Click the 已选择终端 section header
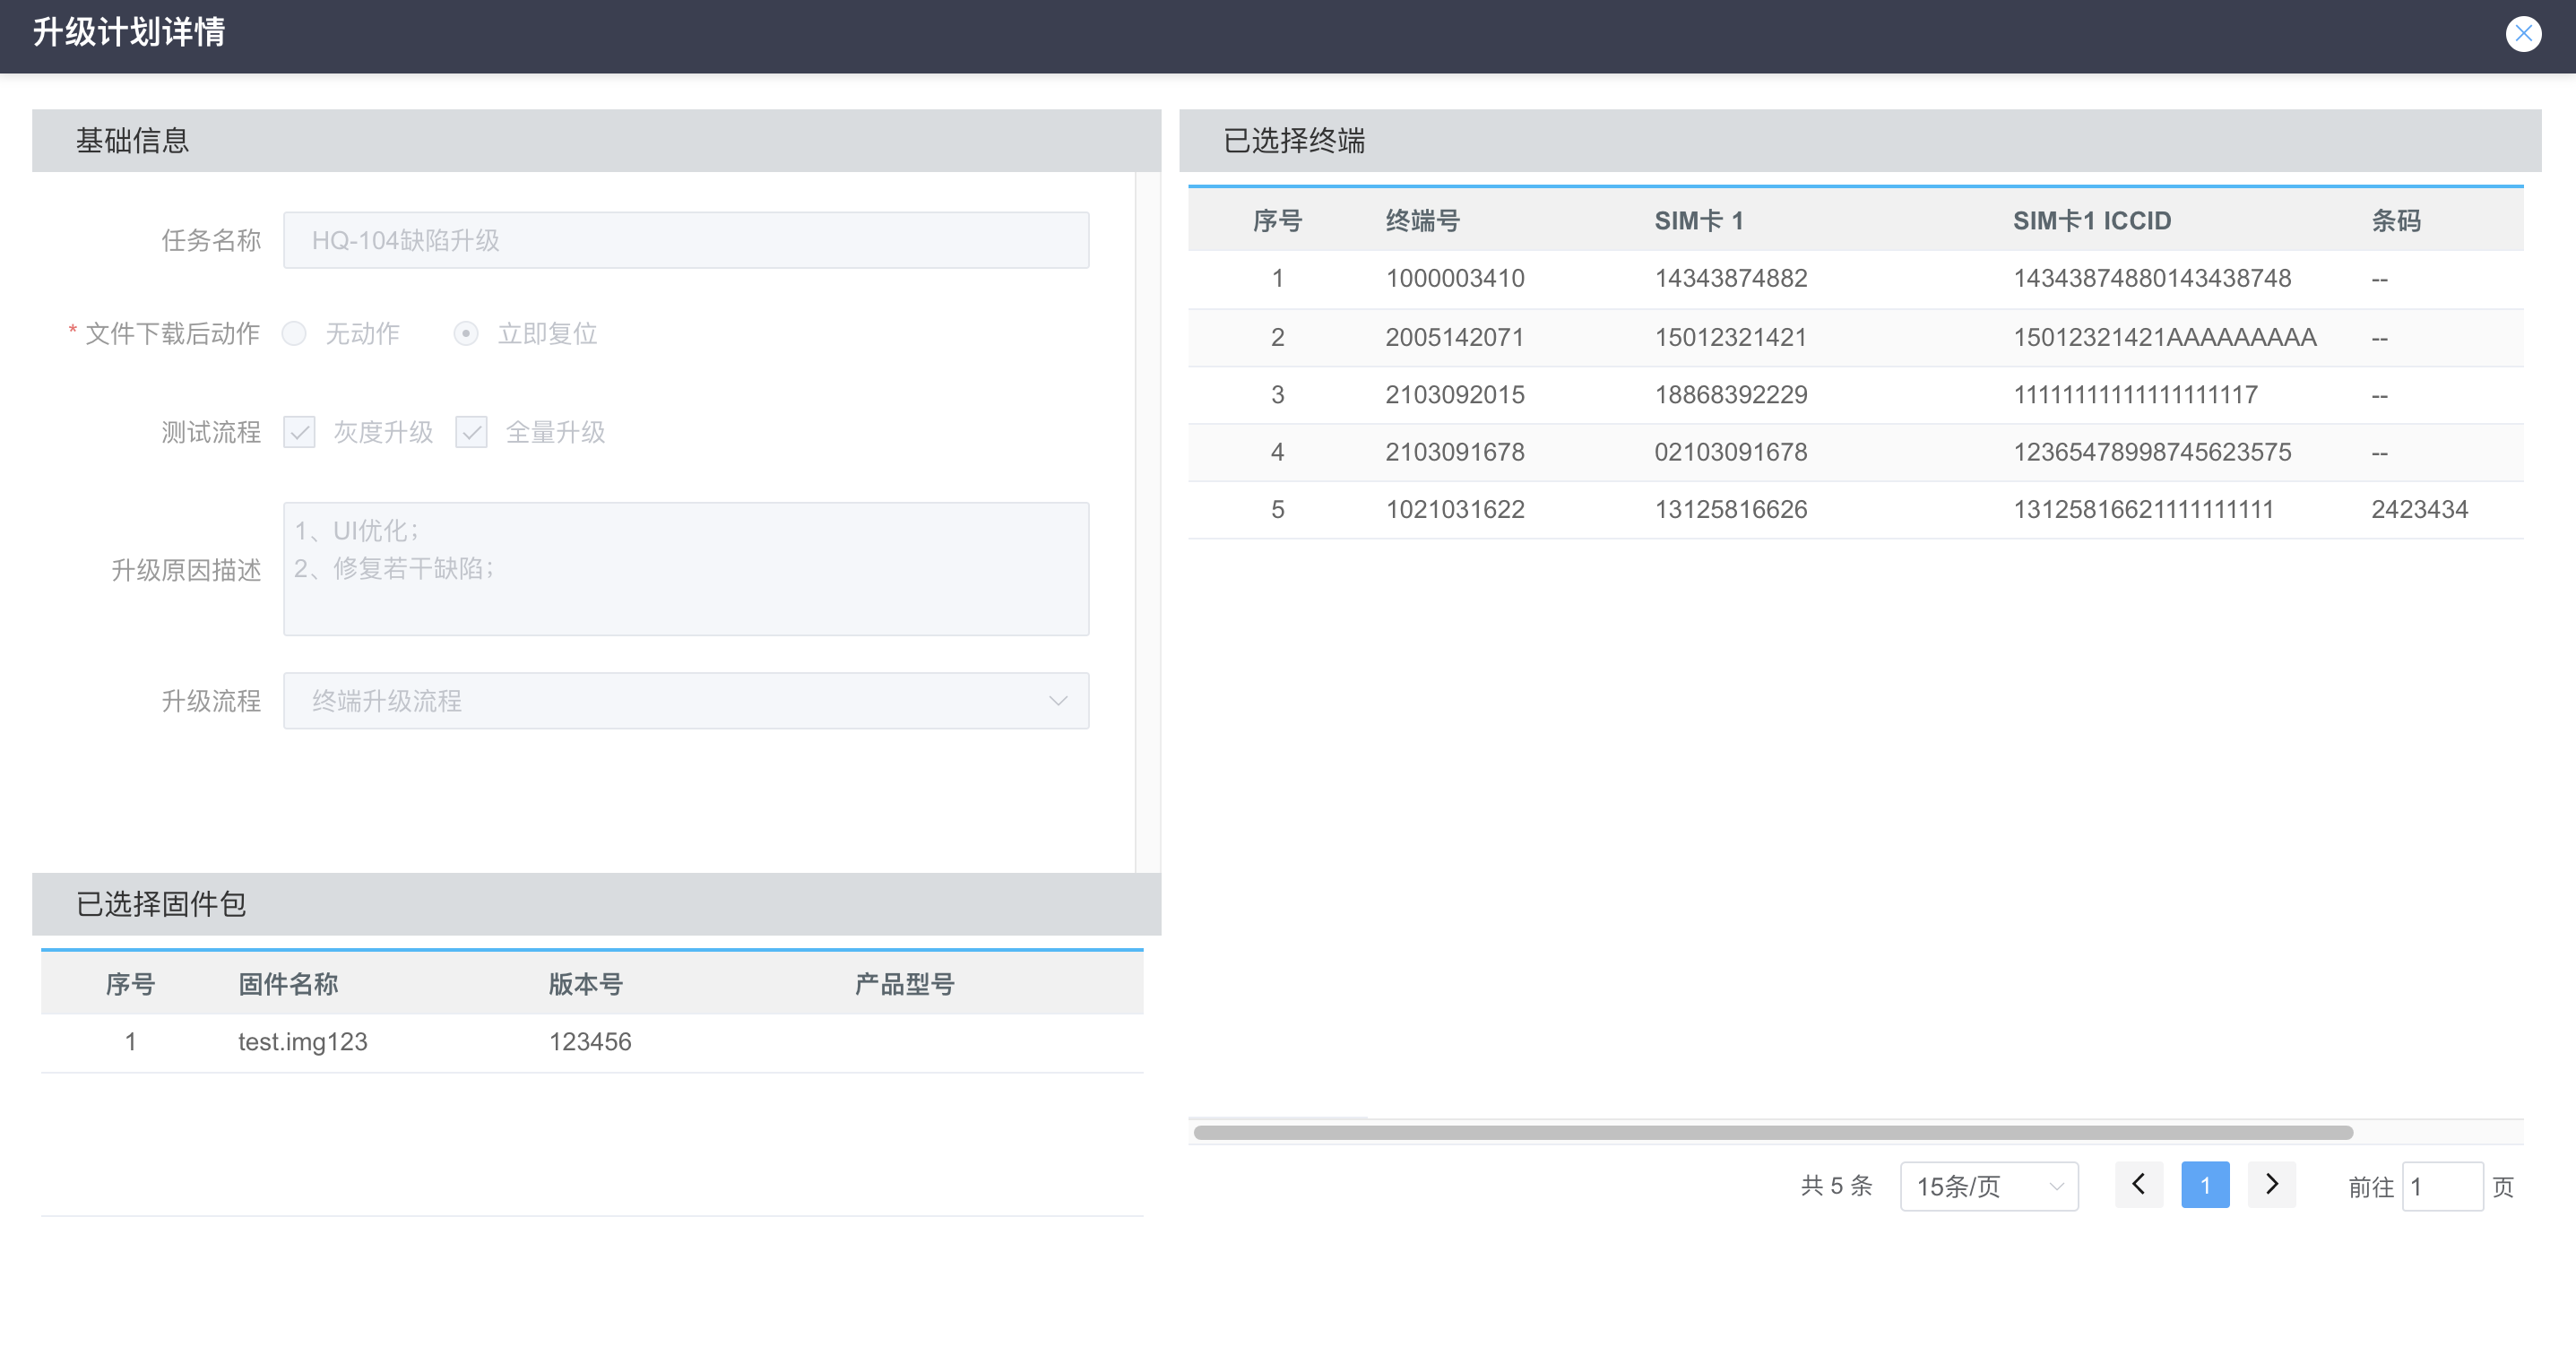The width and height of the screenshot is (2576, 1355). click(x=1860, y=141)
